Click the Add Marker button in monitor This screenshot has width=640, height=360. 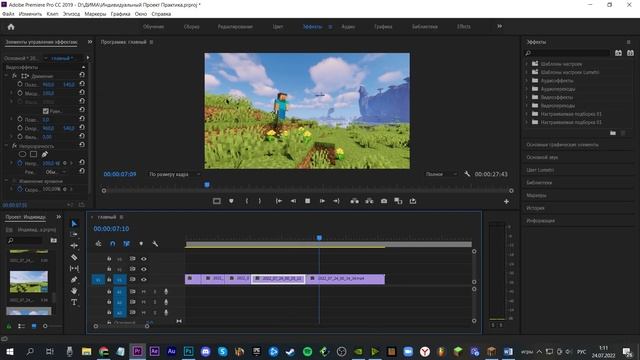(x=231, y=201)
